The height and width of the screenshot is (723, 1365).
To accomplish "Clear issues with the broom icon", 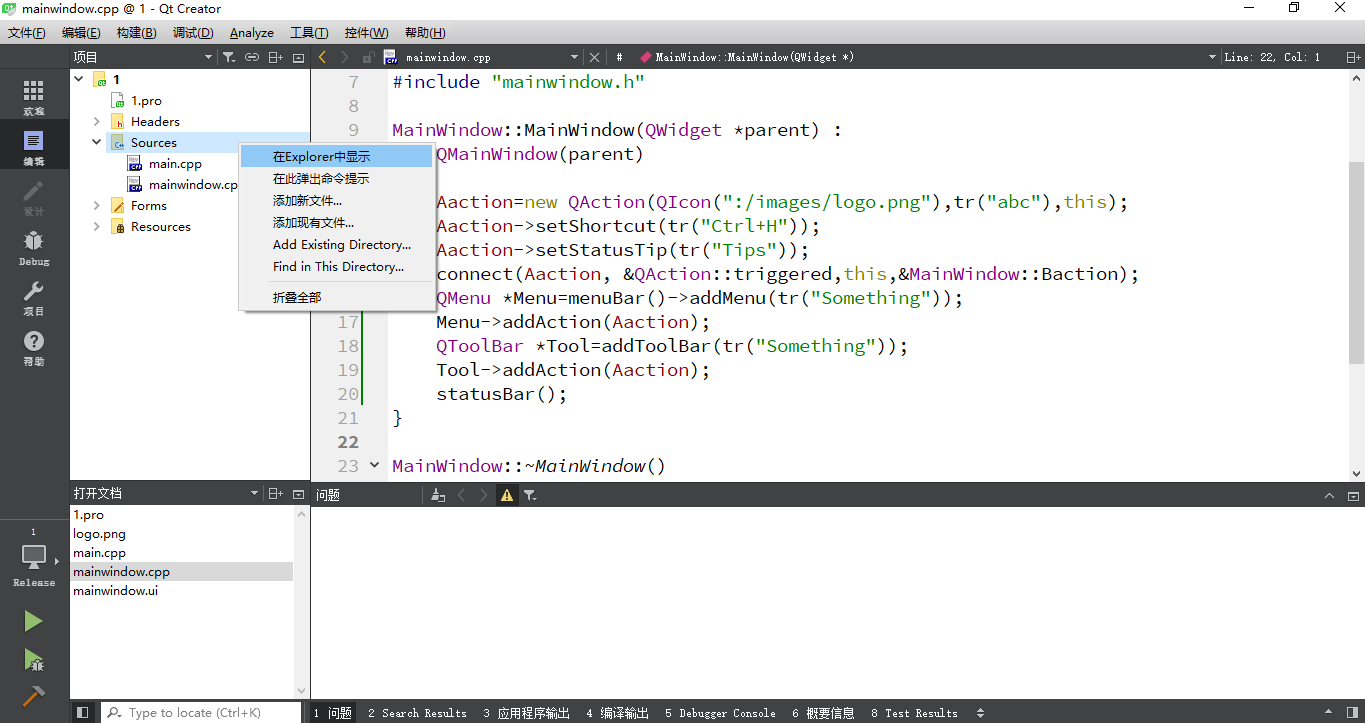I will click(x=438, y=494).
